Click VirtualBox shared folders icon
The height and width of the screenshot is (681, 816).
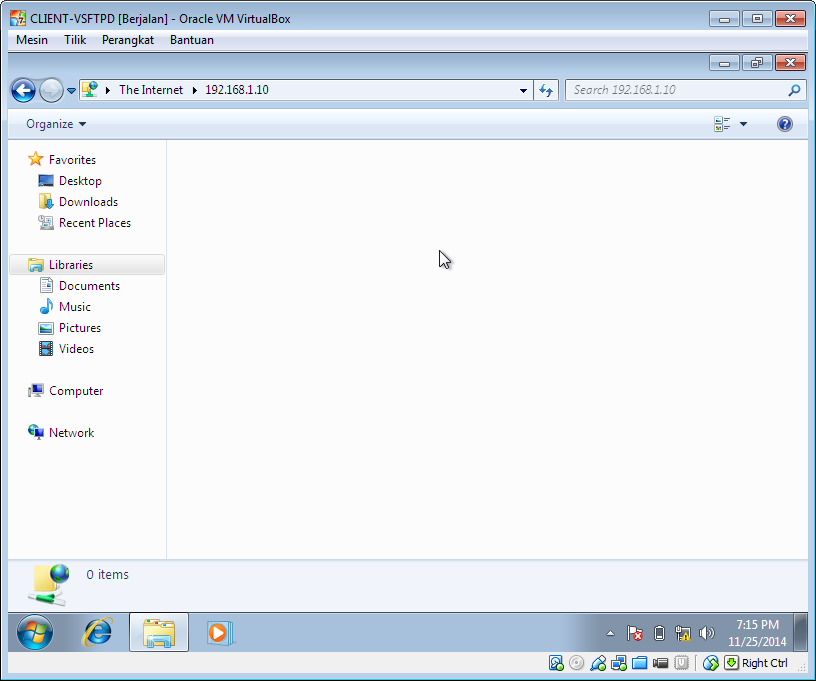[x=640, y=663]
